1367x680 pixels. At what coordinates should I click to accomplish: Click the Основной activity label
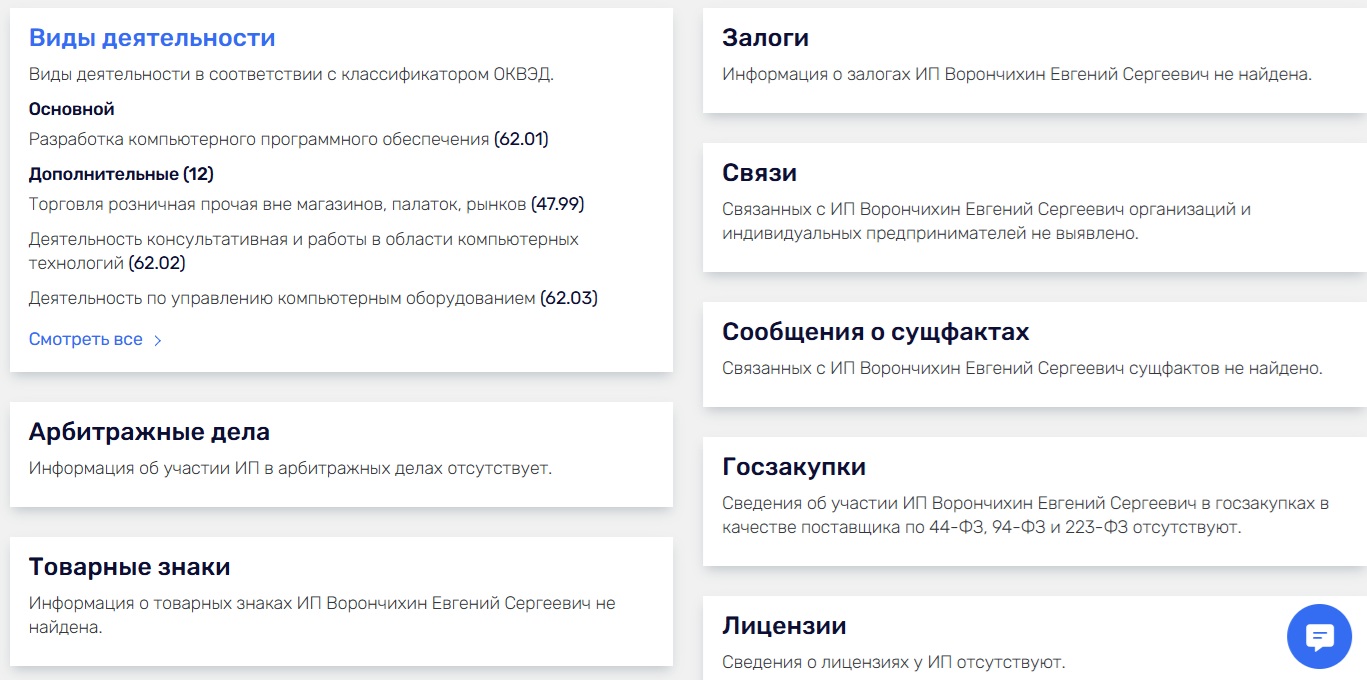[72, 109]
